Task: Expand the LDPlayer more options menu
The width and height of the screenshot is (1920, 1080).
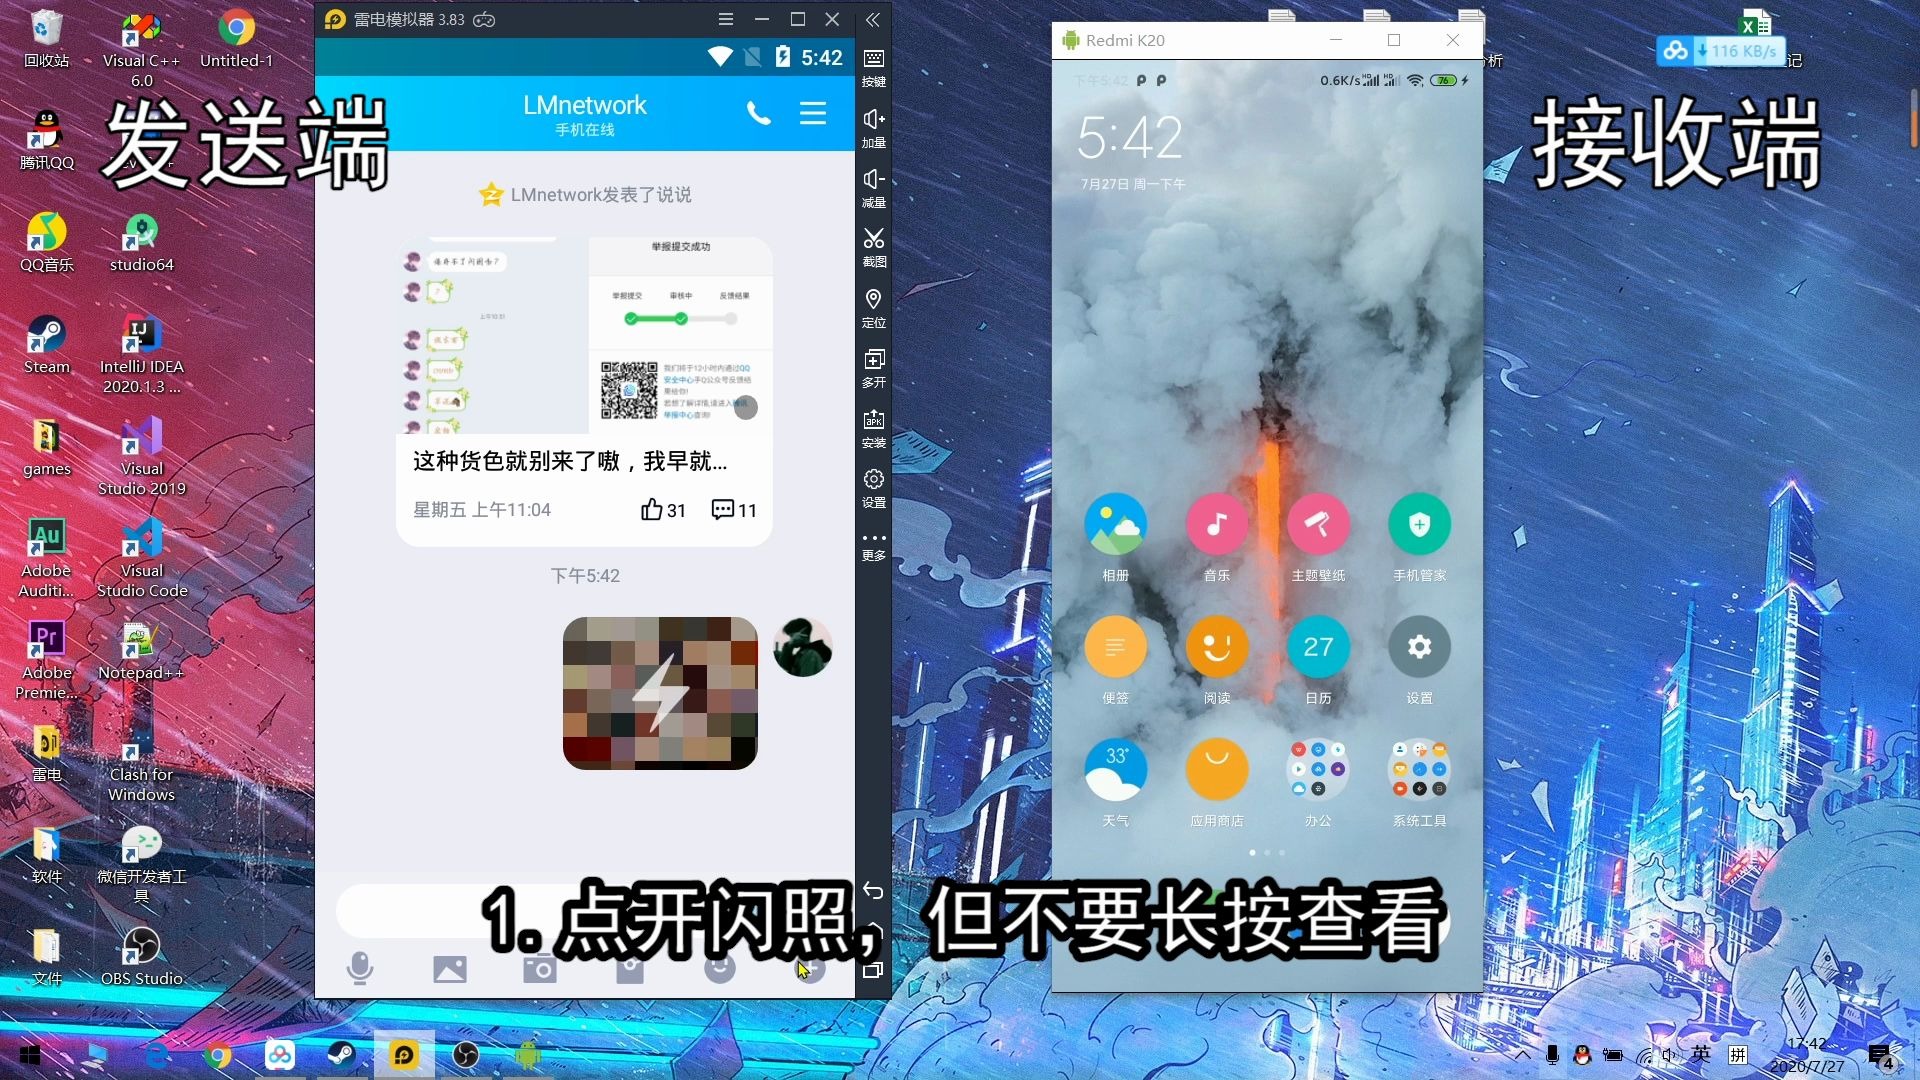Action: (x=872, y=547)
